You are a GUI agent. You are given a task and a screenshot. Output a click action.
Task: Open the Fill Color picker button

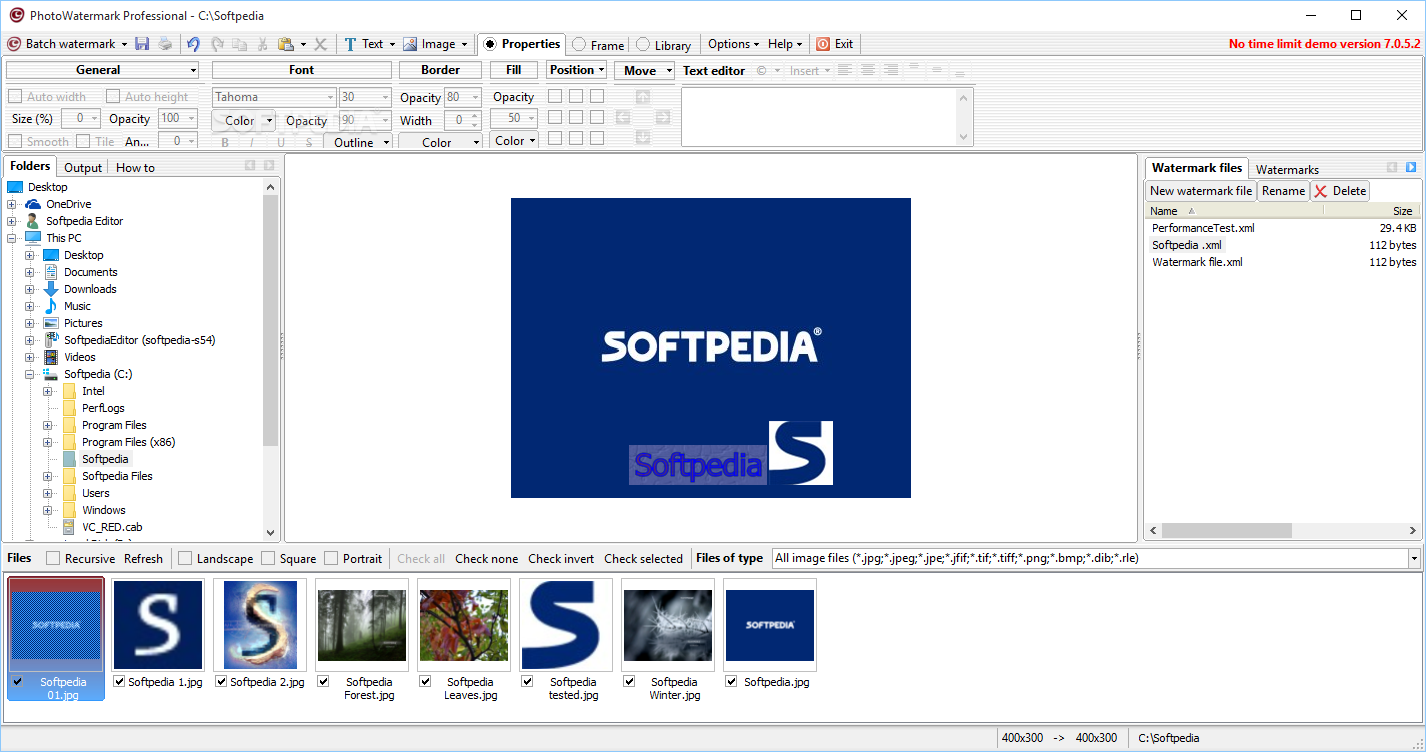coord(514,141)
